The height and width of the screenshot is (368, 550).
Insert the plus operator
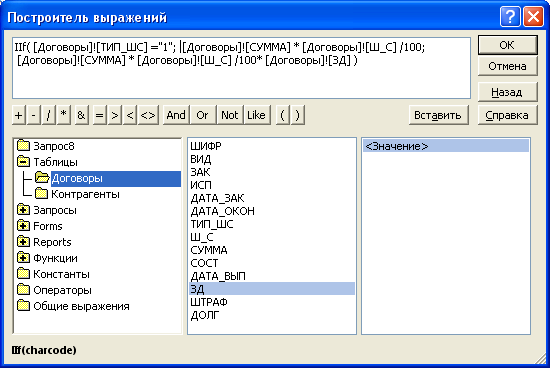[19, 115]
